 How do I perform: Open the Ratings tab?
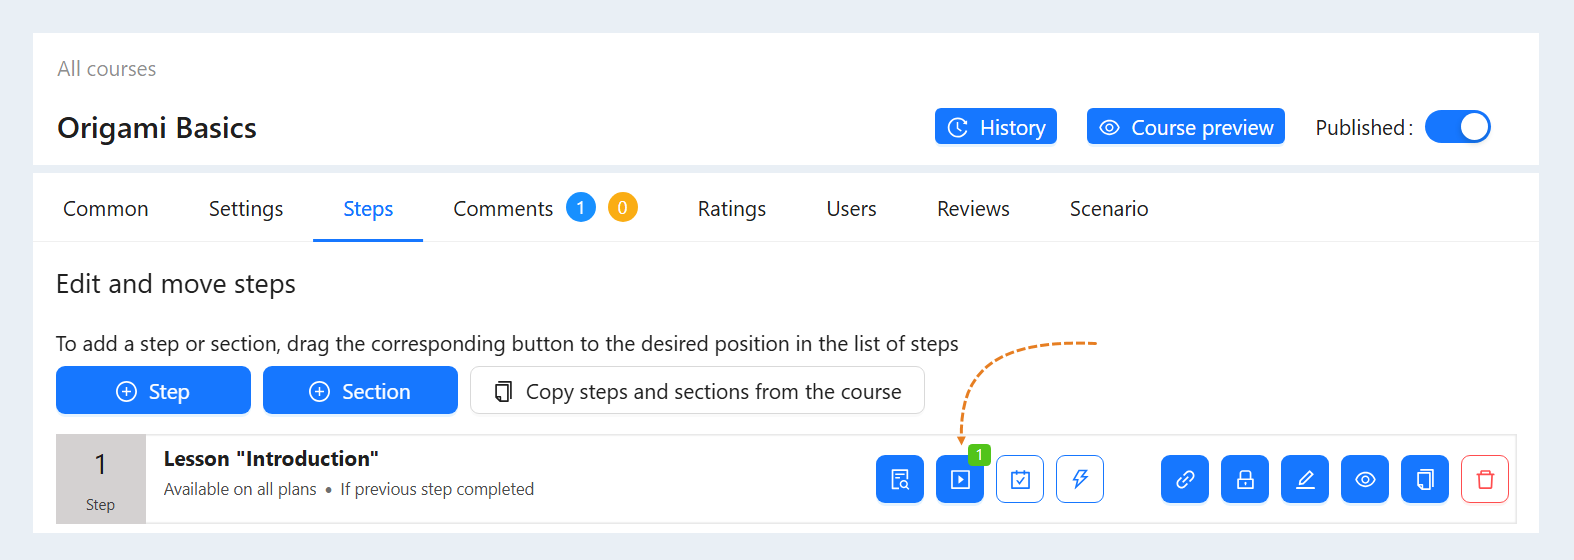pyautogui.click(x=732, y=209)
